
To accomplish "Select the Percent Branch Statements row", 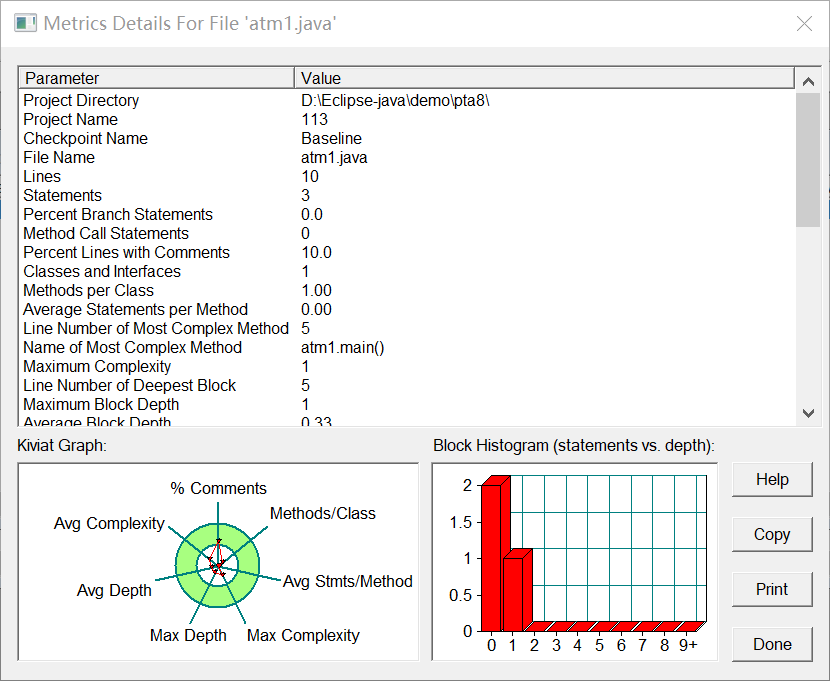I will pos(408,215).
